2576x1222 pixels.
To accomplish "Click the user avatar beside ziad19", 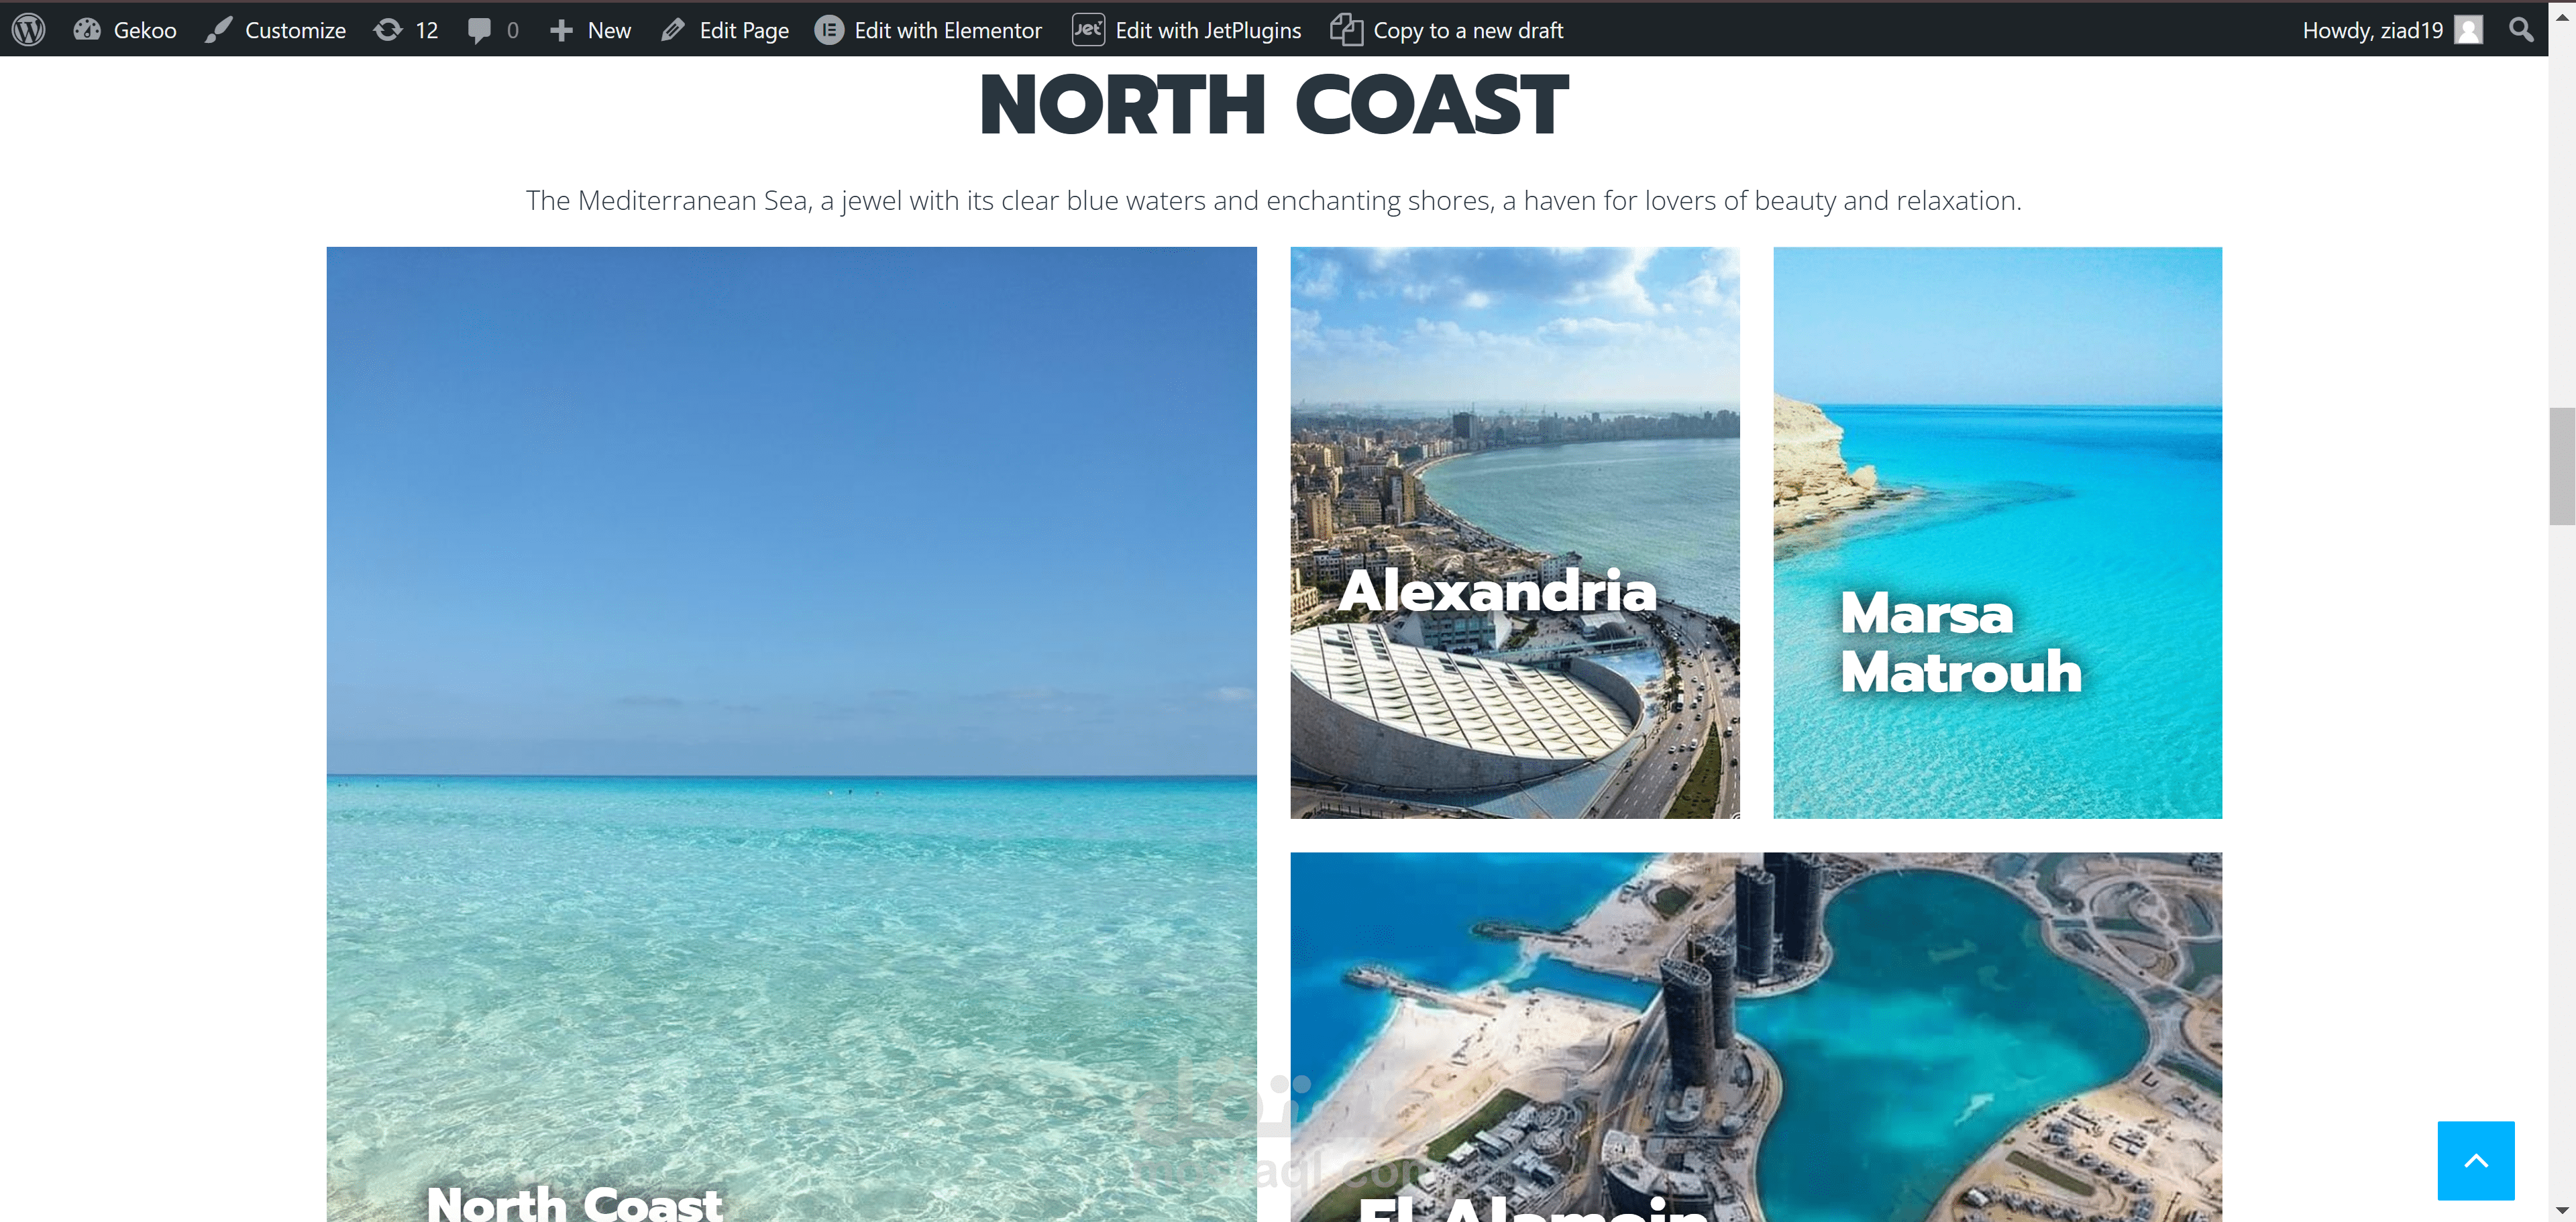I will click(x=2469, y=30).
